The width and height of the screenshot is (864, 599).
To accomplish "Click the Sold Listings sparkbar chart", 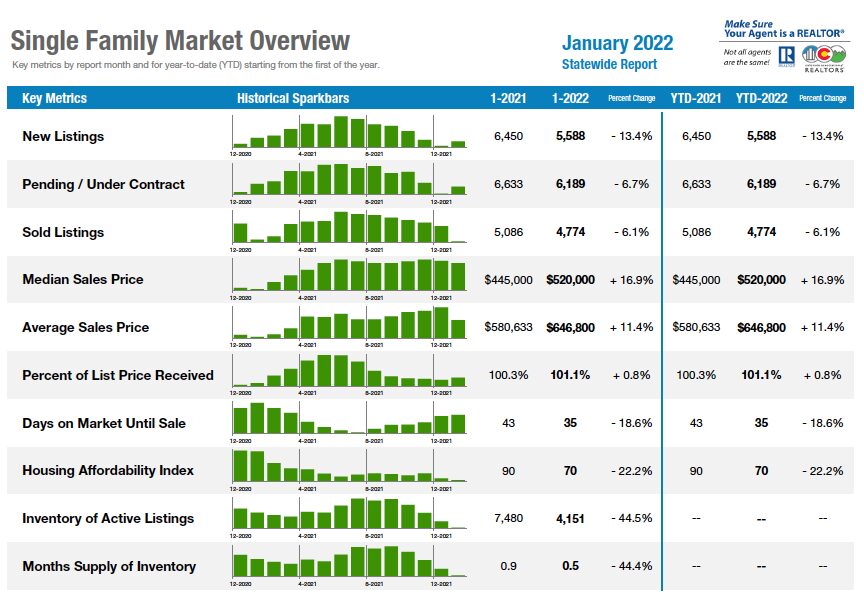I will [349, 231].
